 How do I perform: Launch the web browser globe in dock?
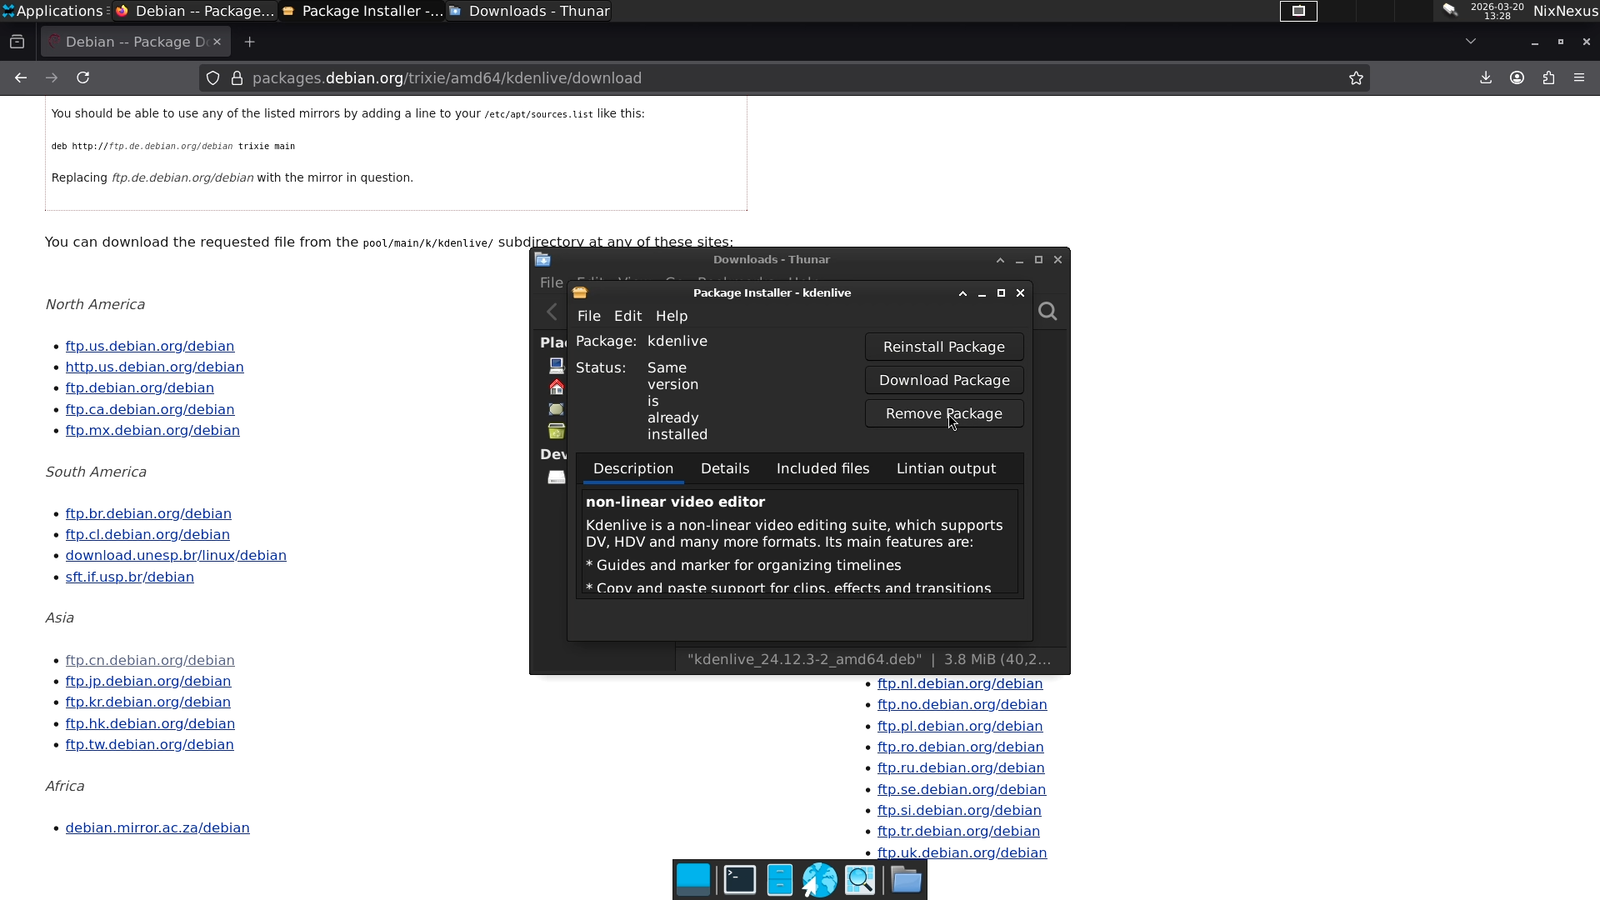pos(819,880)
